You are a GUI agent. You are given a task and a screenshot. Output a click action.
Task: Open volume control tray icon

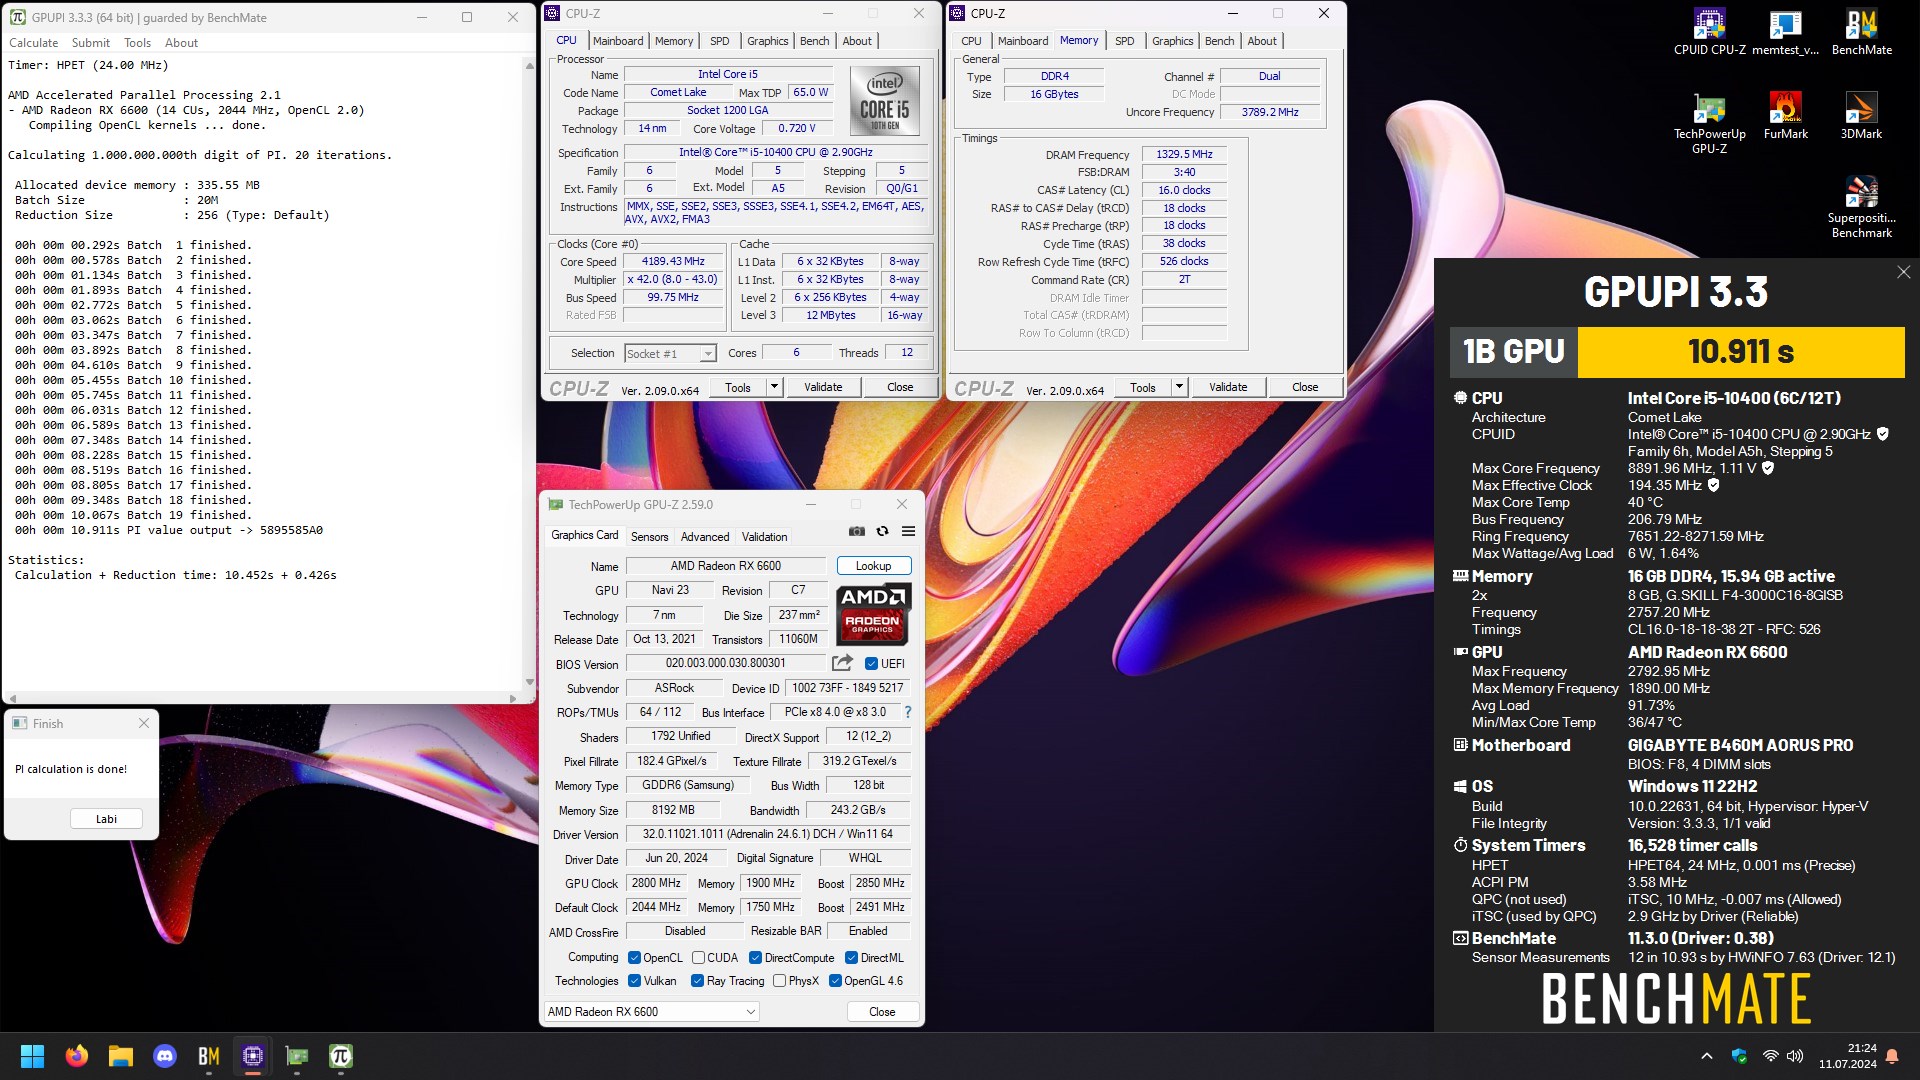click(1795, 1056)
